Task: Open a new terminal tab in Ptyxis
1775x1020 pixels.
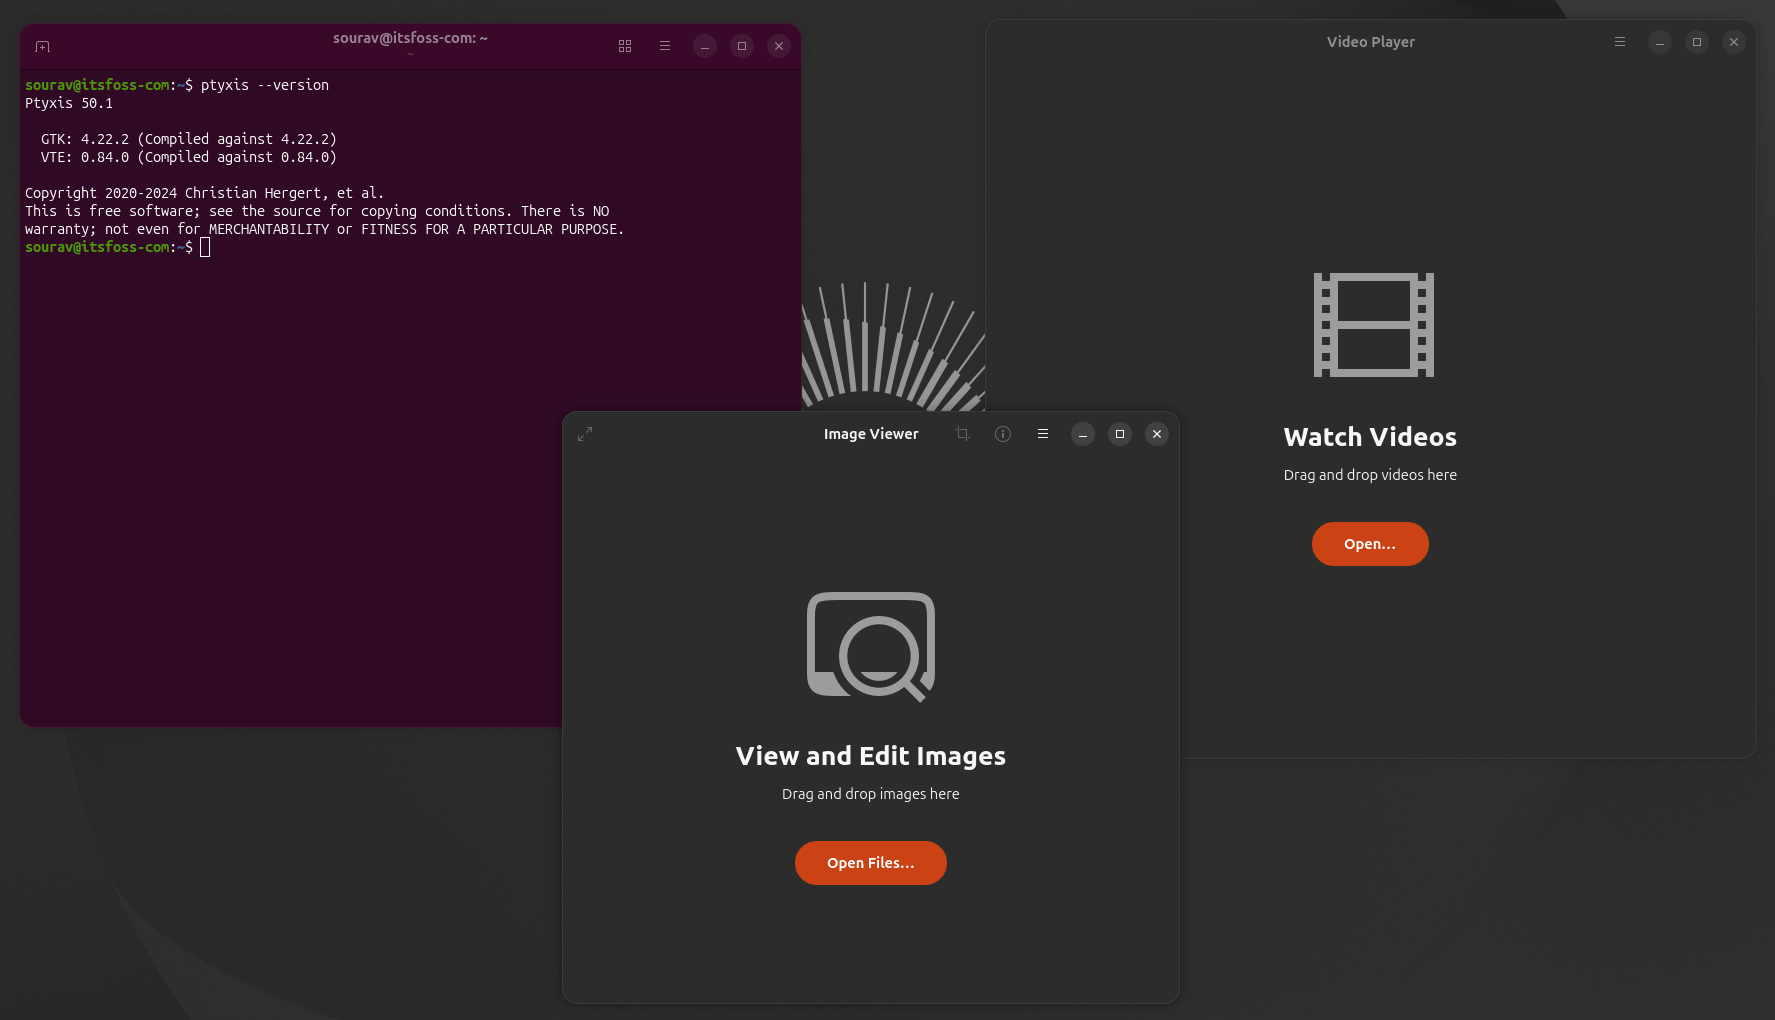Action: click(41, 46)
